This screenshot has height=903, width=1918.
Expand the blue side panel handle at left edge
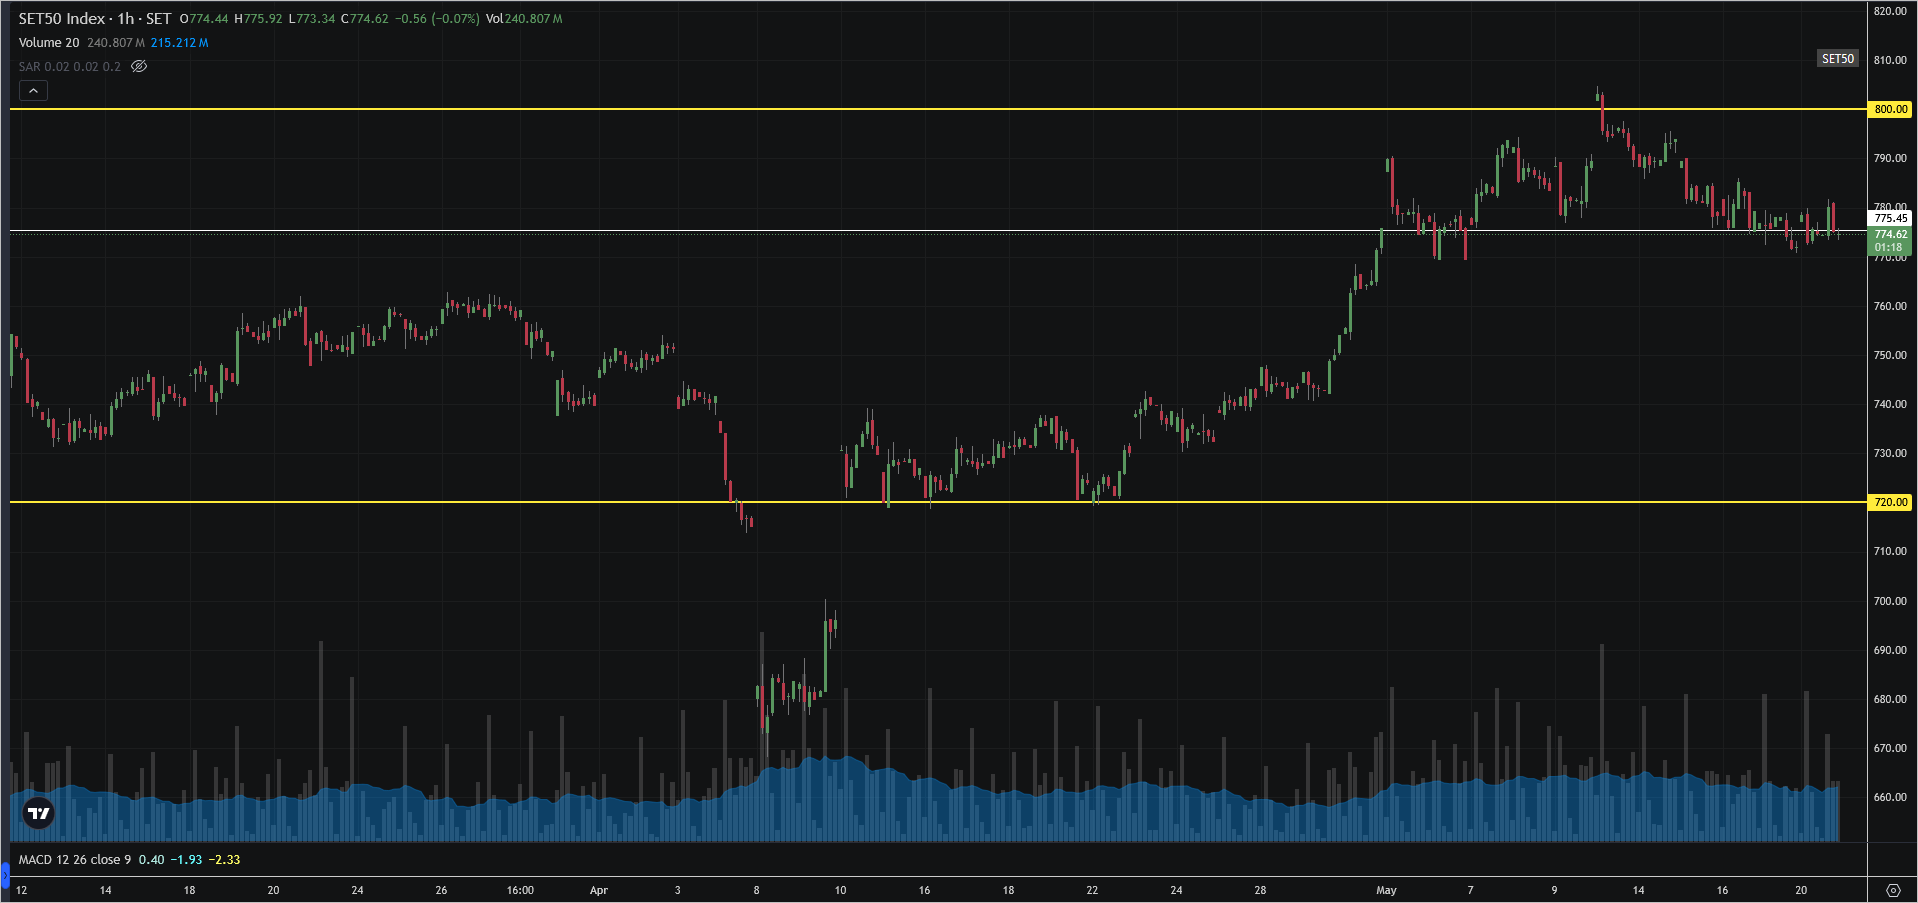pyautogui.click(x=4, y=877)
